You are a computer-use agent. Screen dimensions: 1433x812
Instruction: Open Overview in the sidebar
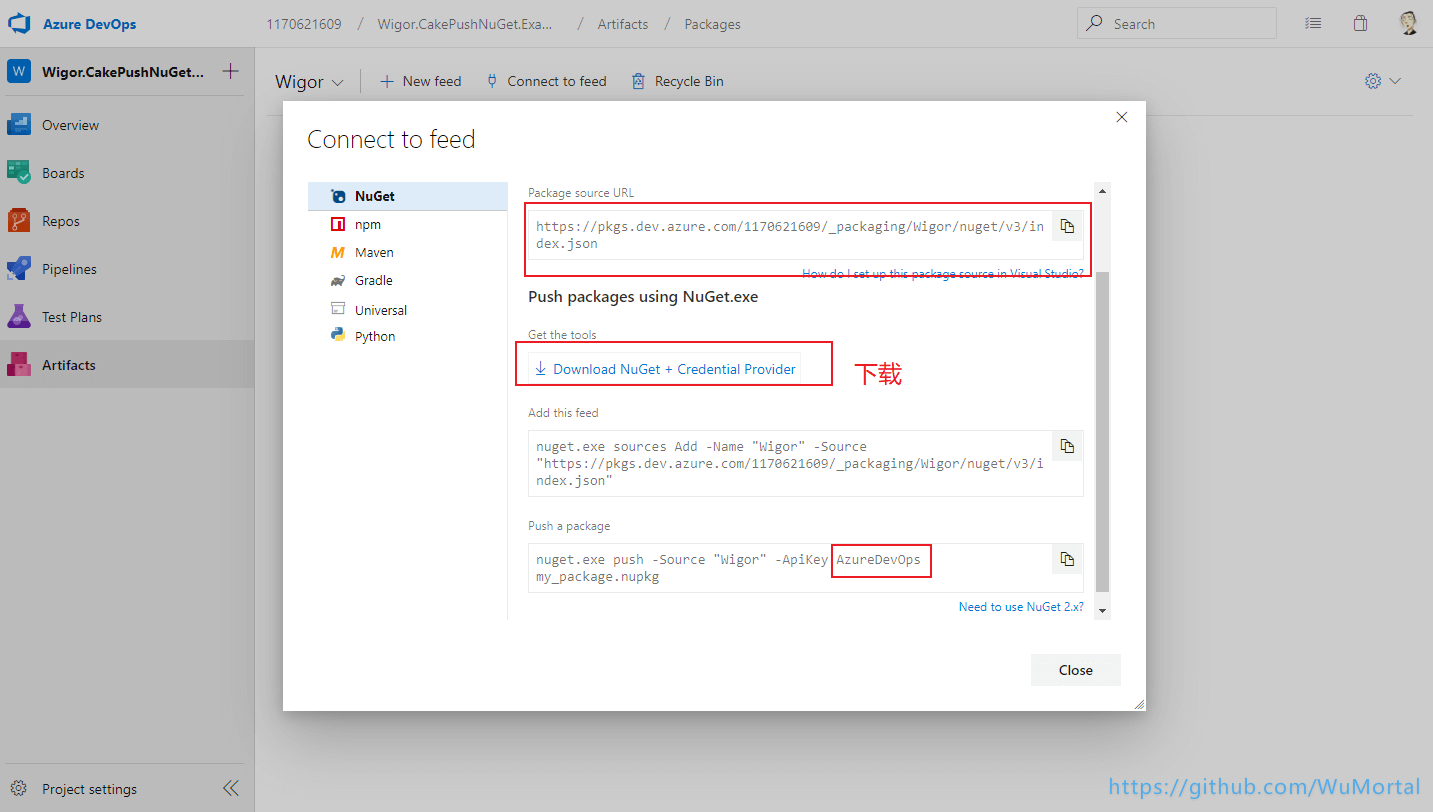coord(127,125)
